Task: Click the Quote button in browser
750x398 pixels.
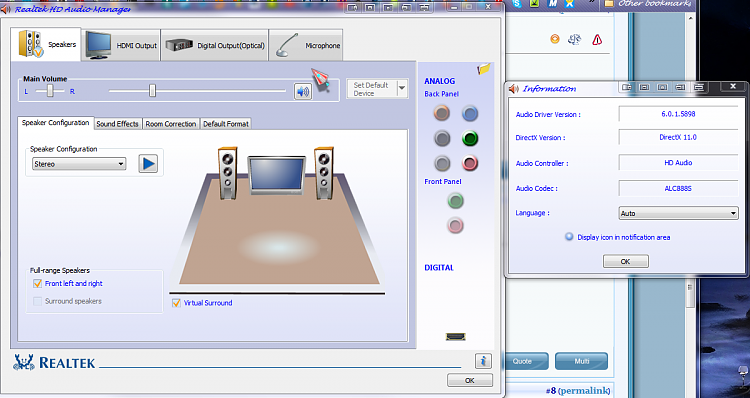Action: click(x=525, y=361)
